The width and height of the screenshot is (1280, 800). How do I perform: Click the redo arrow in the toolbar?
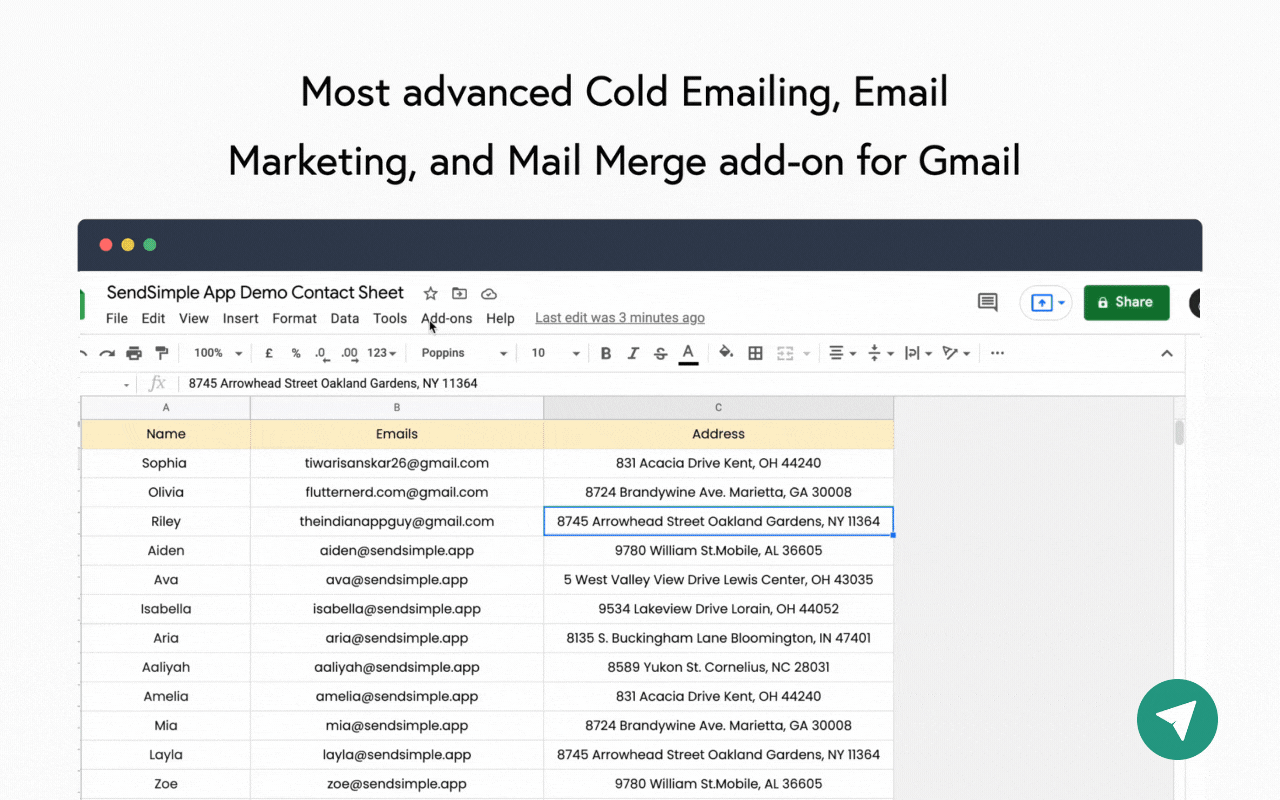coord(108,353)
